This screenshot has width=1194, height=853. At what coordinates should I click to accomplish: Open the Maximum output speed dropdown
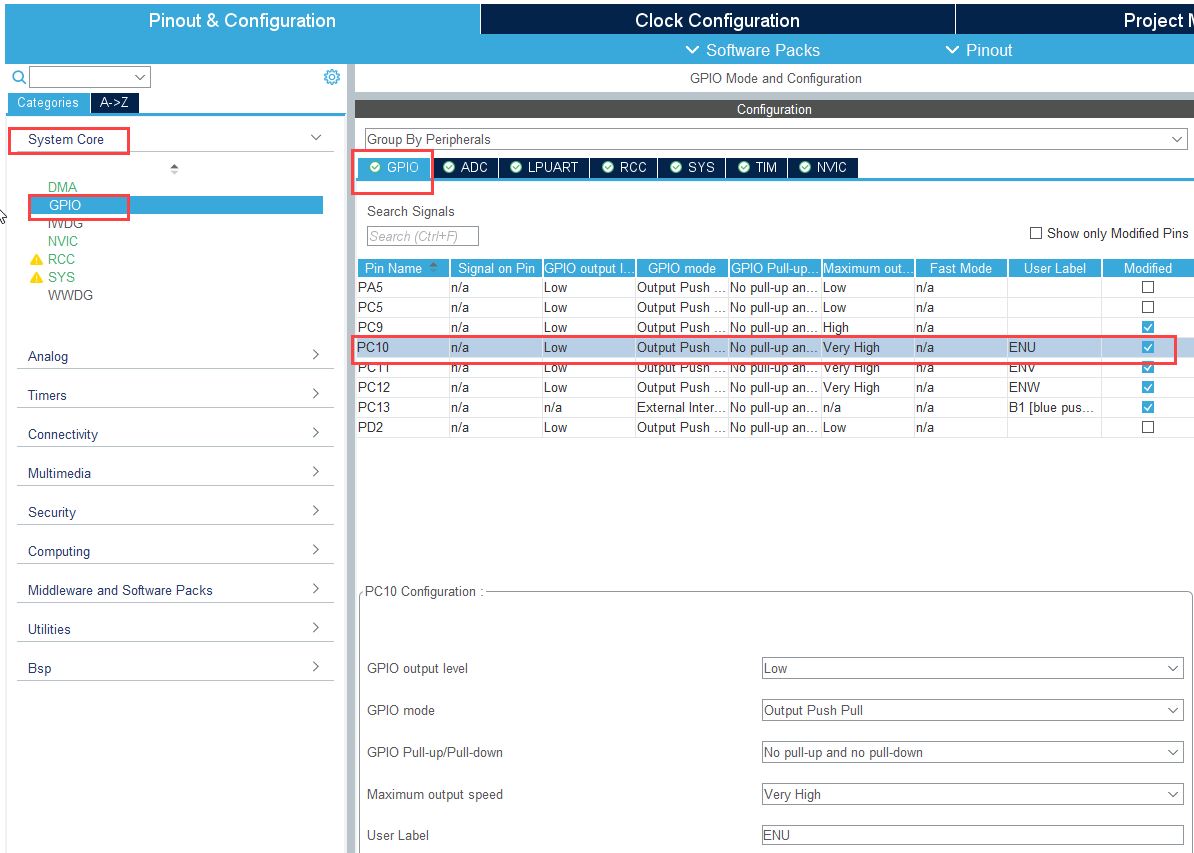coord(972,794)
